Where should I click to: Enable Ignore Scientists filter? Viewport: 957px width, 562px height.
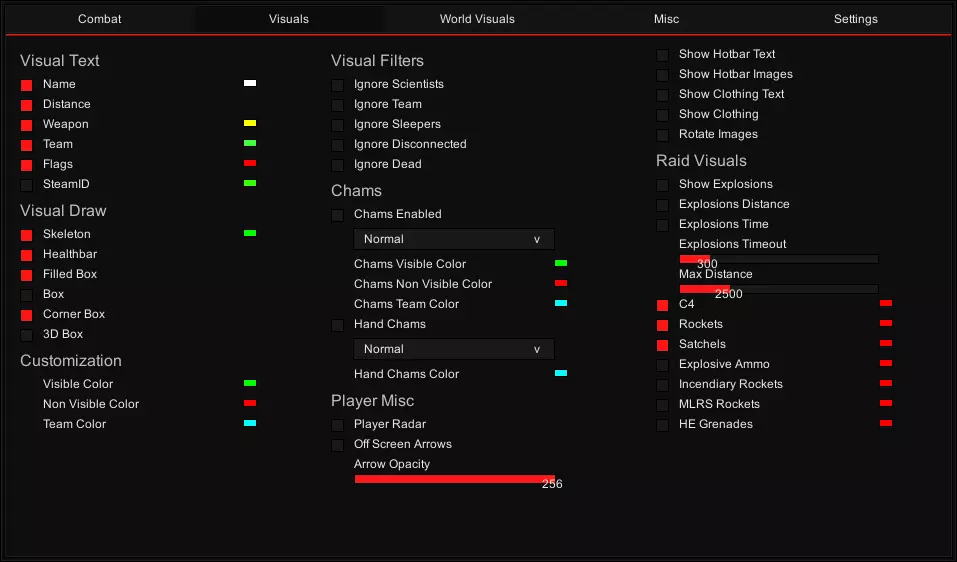[338, 85]
